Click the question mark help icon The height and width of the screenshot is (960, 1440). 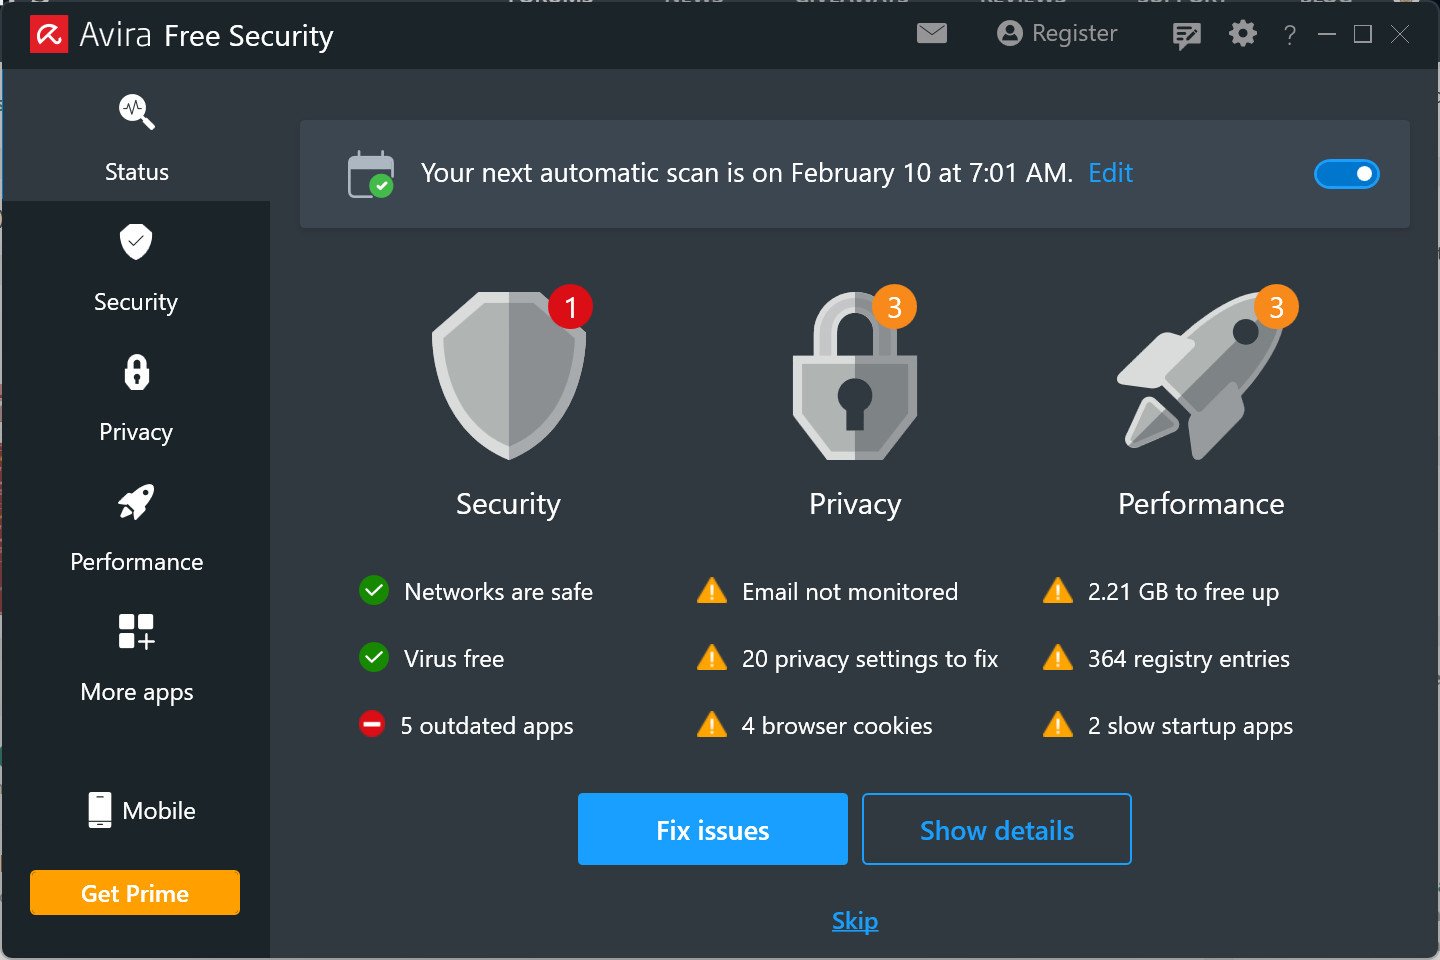[1290, 36]
